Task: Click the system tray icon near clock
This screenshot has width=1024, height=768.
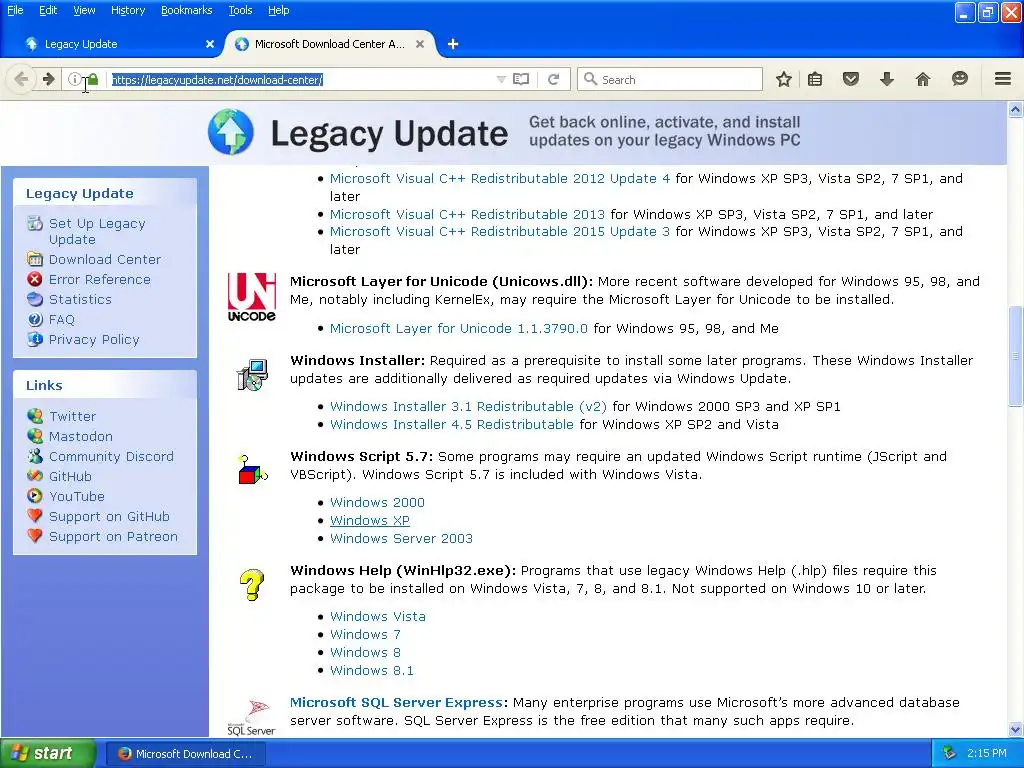Action: coord(950,753)
